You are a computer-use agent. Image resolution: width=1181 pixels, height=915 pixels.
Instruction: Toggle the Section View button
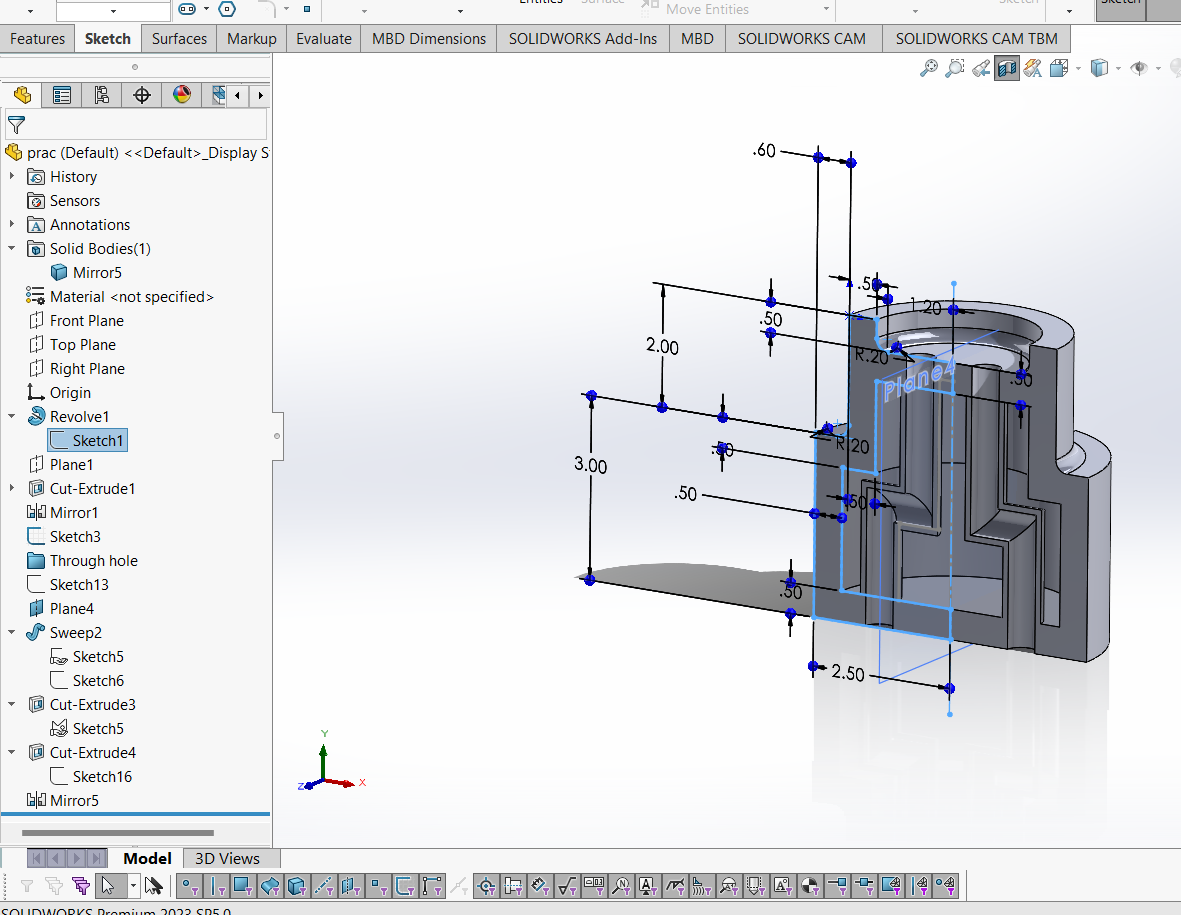tap(1007, 69)
